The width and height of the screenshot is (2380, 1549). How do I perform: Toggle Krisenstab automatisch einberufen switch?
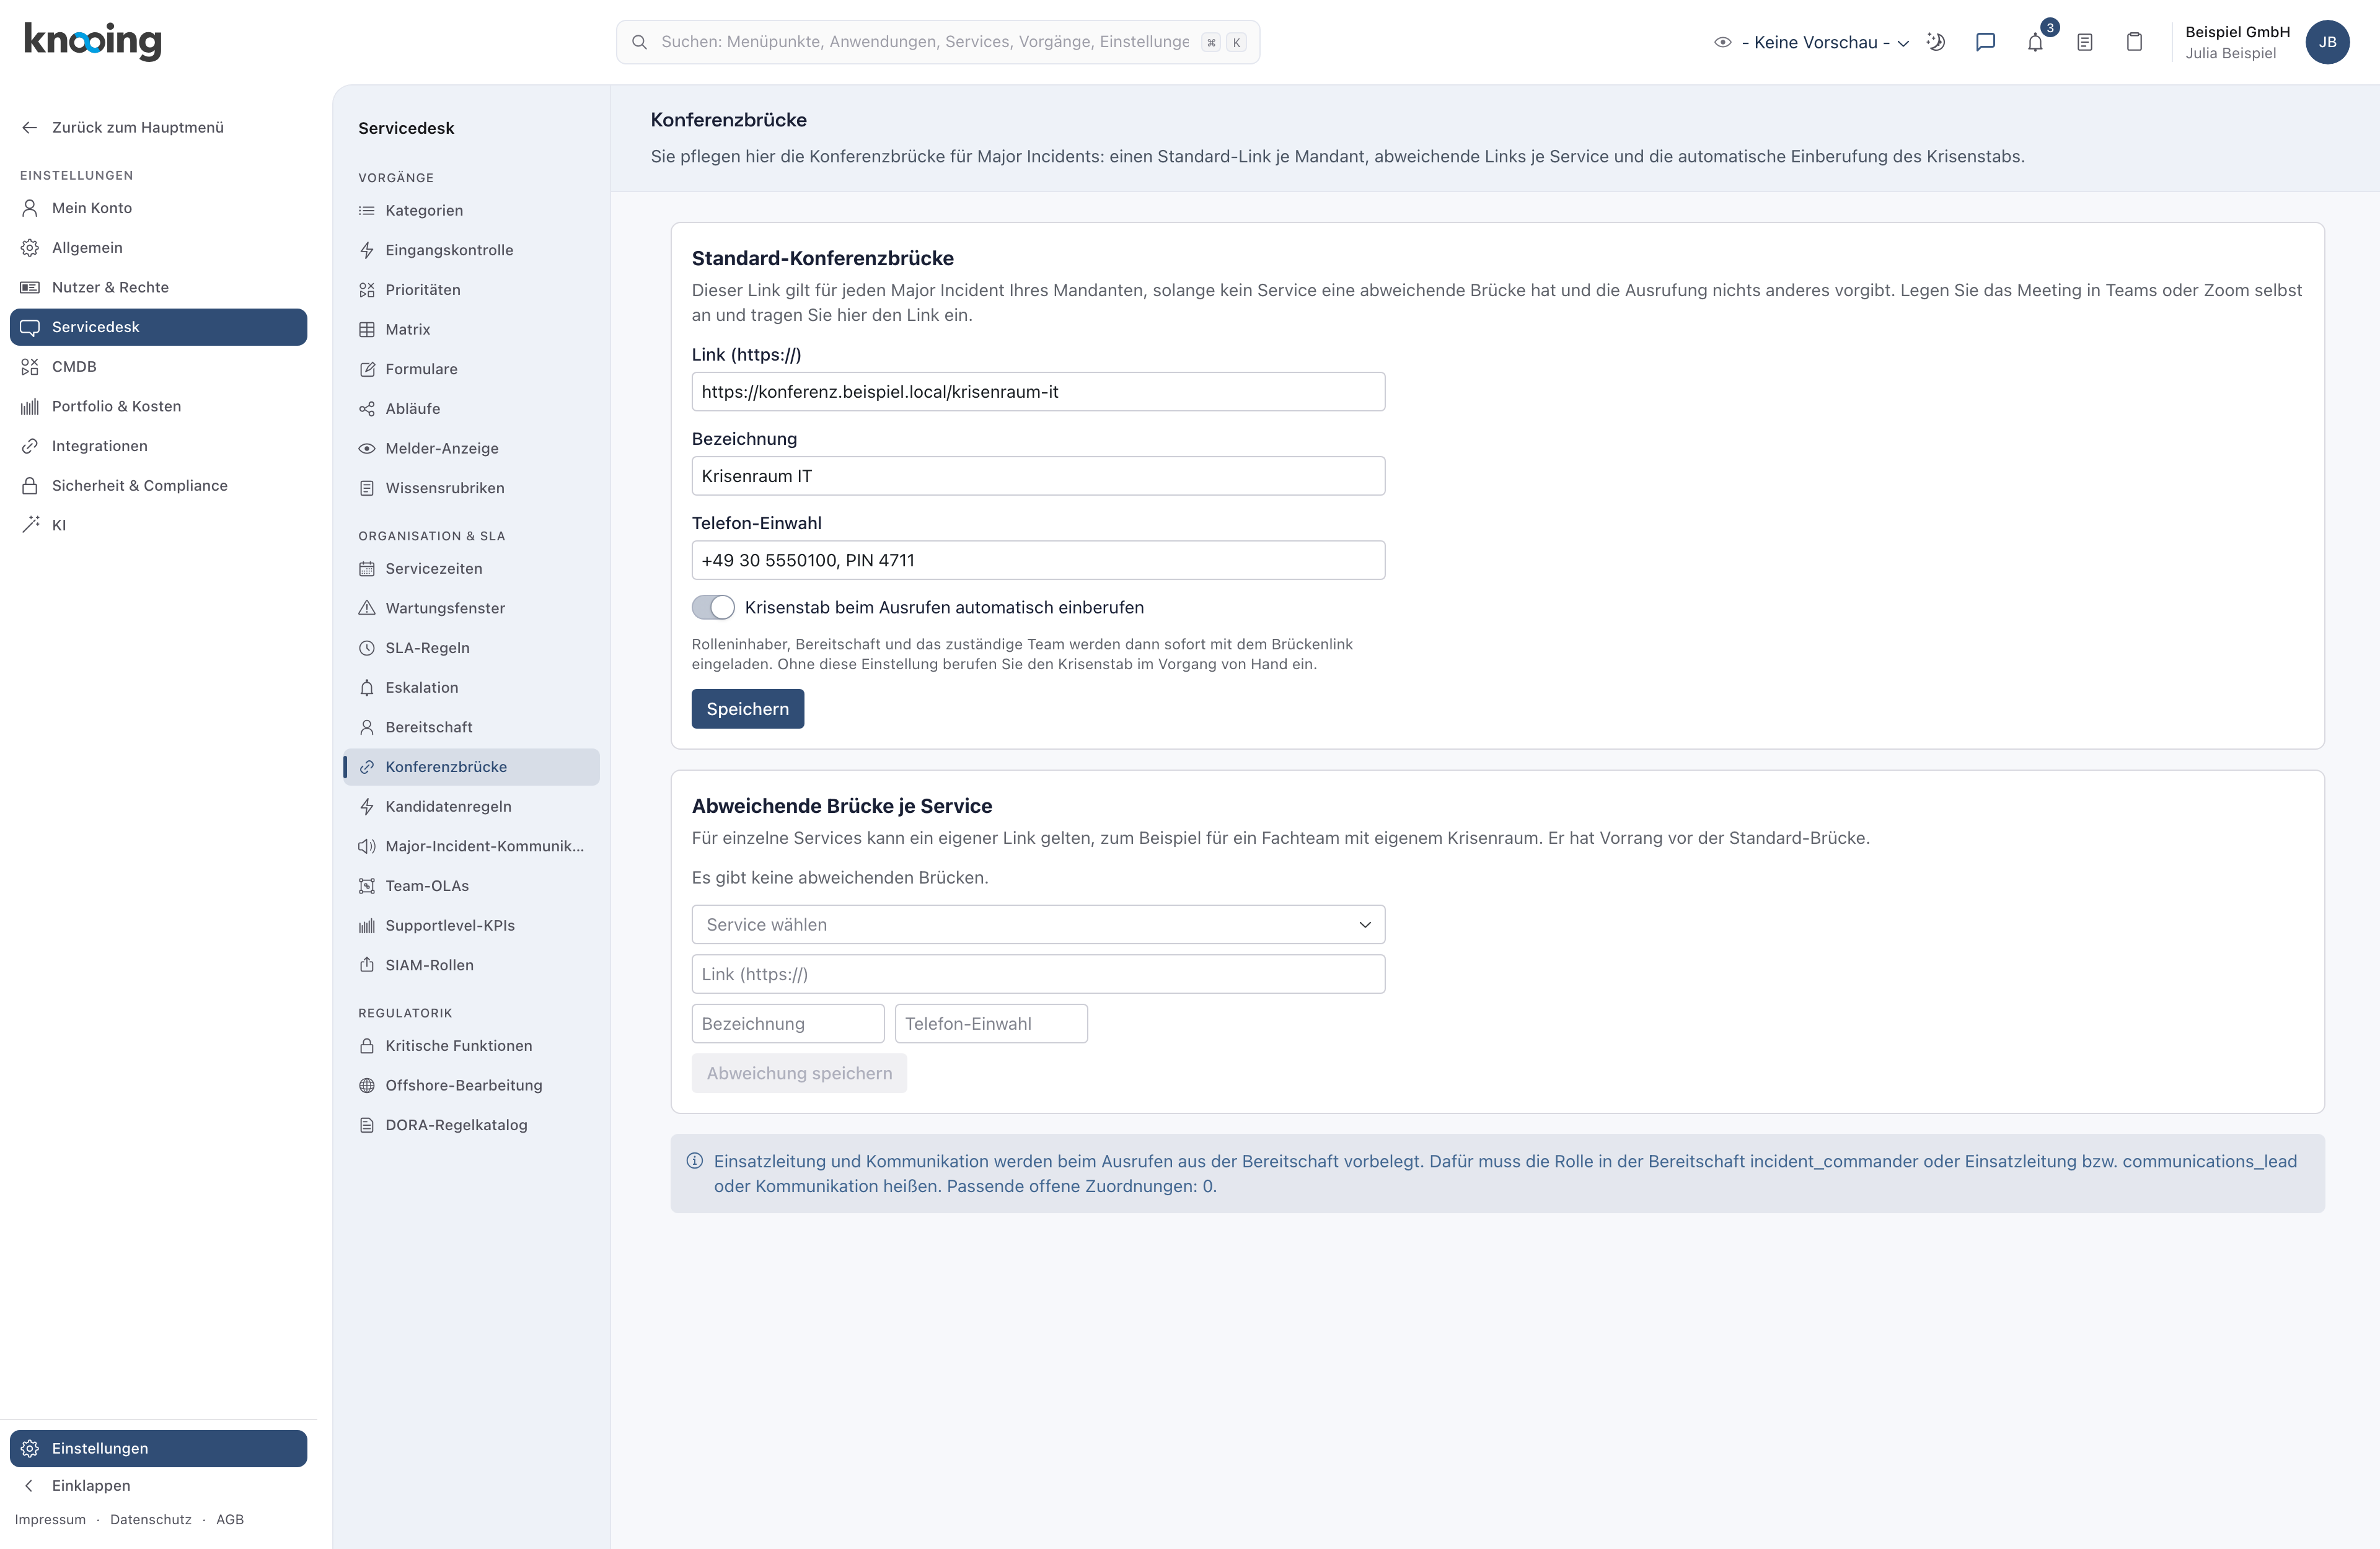point(713,607)
